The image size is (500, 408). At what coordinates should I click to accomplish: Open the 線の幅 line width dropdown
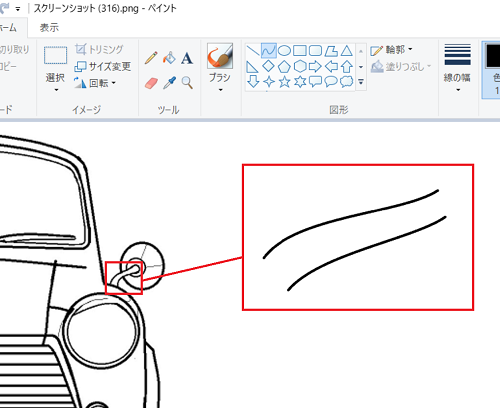click(x=457, y=68)
